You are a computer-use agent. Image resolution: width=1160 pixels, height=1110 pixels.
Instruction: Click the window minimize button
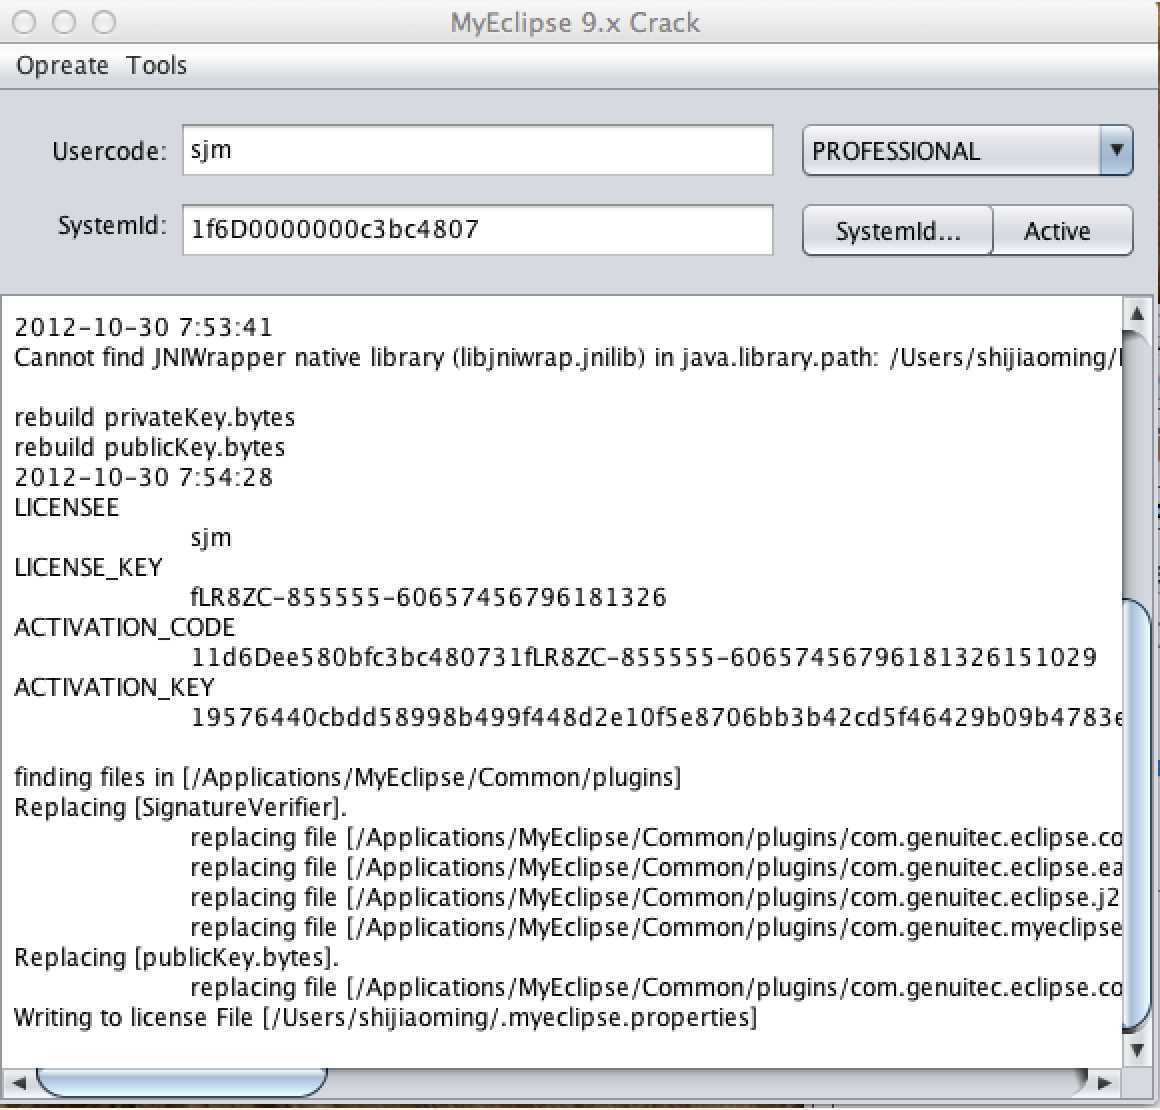coord(64,22)
